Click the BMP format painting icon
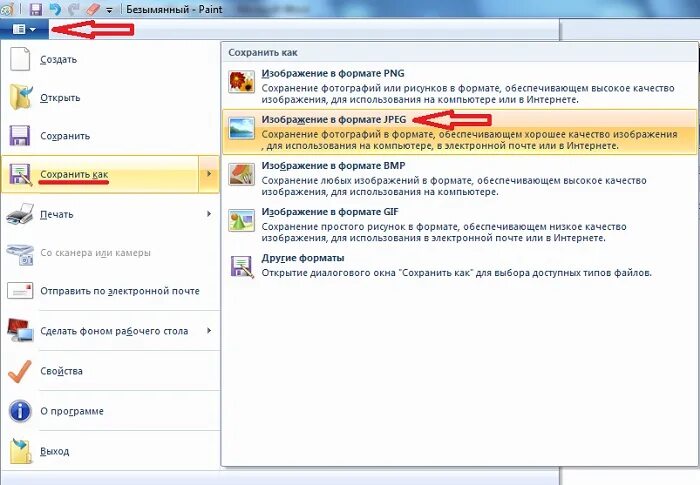The image size is (700, 485). [x=242, y=174]
